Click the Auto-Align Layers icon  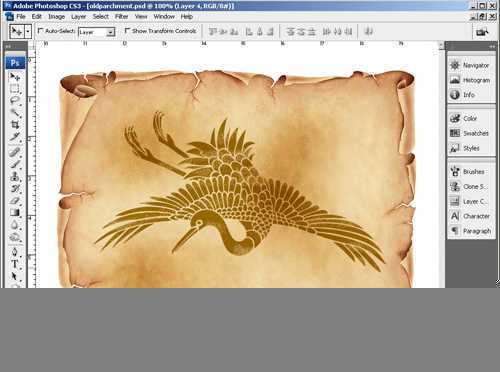[x=368, y=32]
